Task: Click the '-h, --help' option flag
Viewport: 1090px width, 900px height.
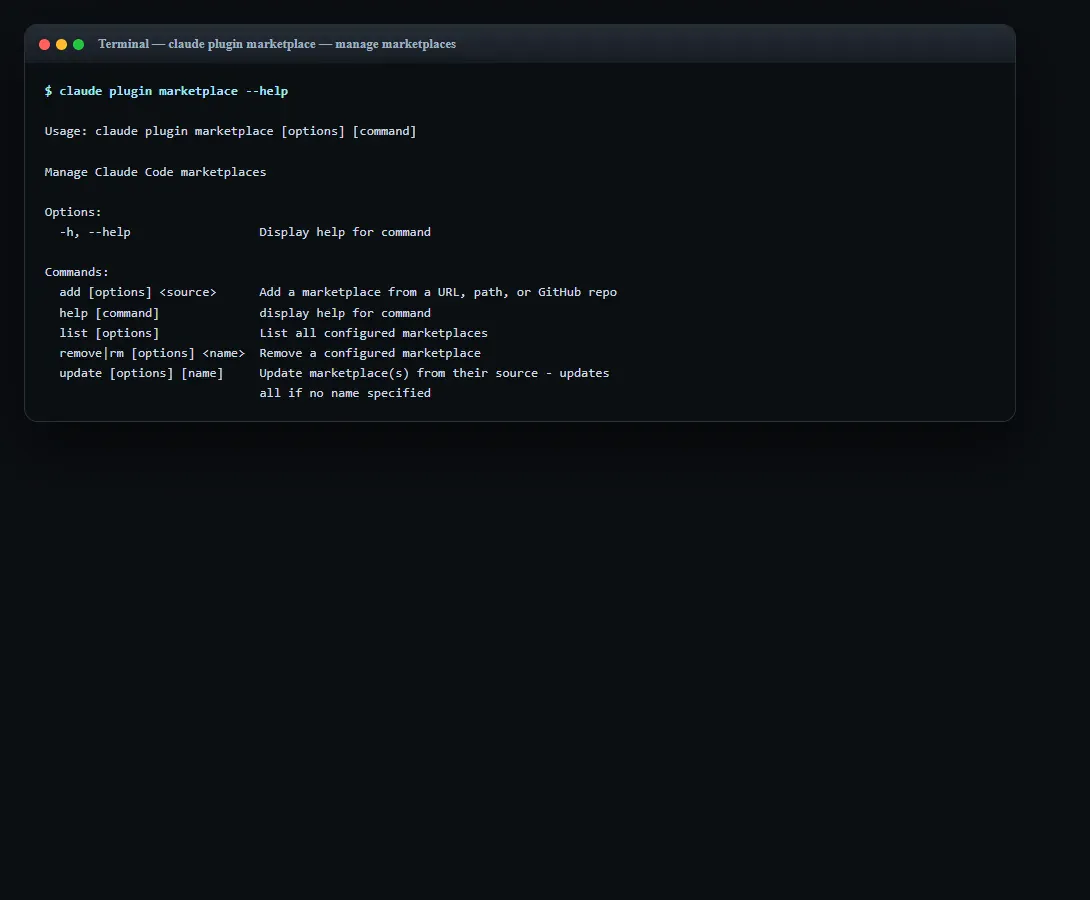Action: click(95, 232)
